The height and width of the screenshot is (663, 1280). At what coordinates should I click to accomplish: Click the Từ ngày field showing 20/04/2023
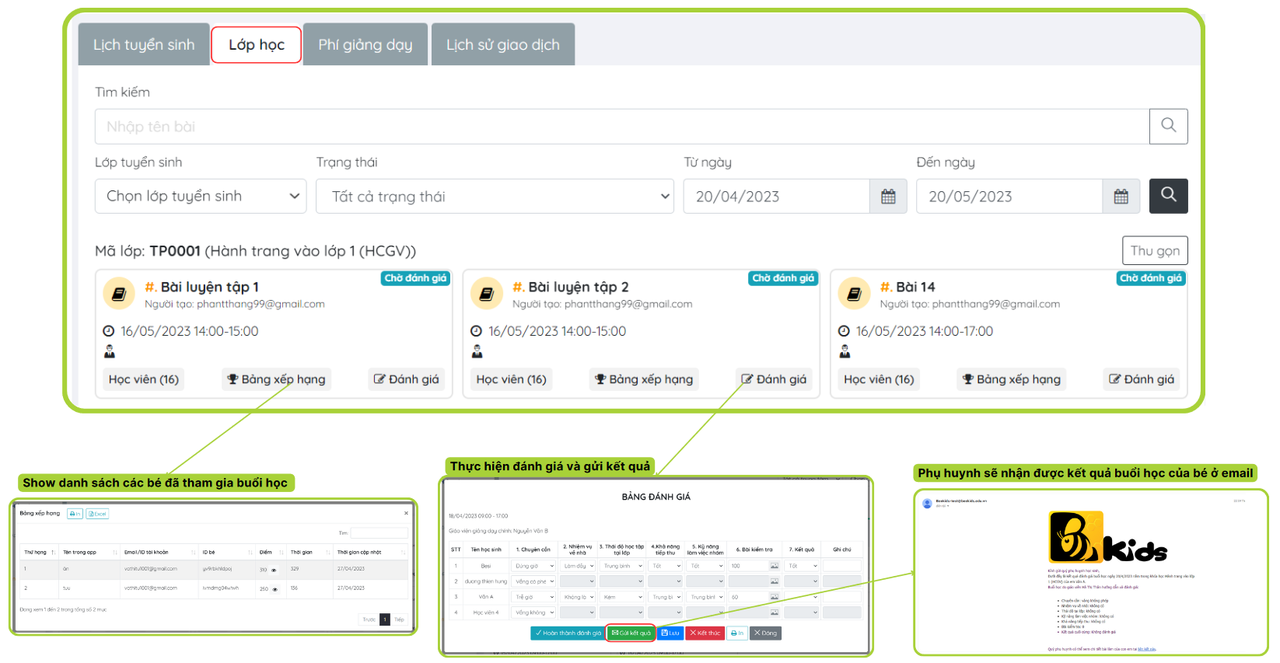(776, 197)
